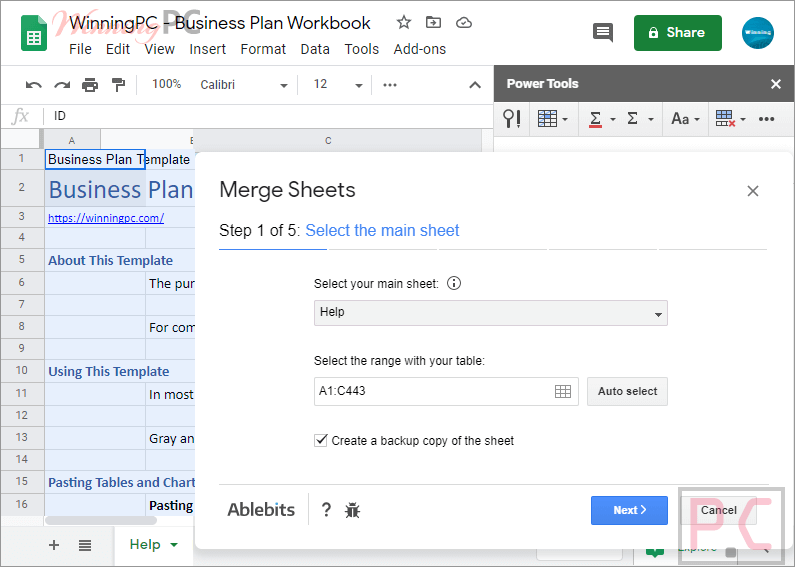795x567 pixels.
Task: Select row 5 header
Action: 22,260
